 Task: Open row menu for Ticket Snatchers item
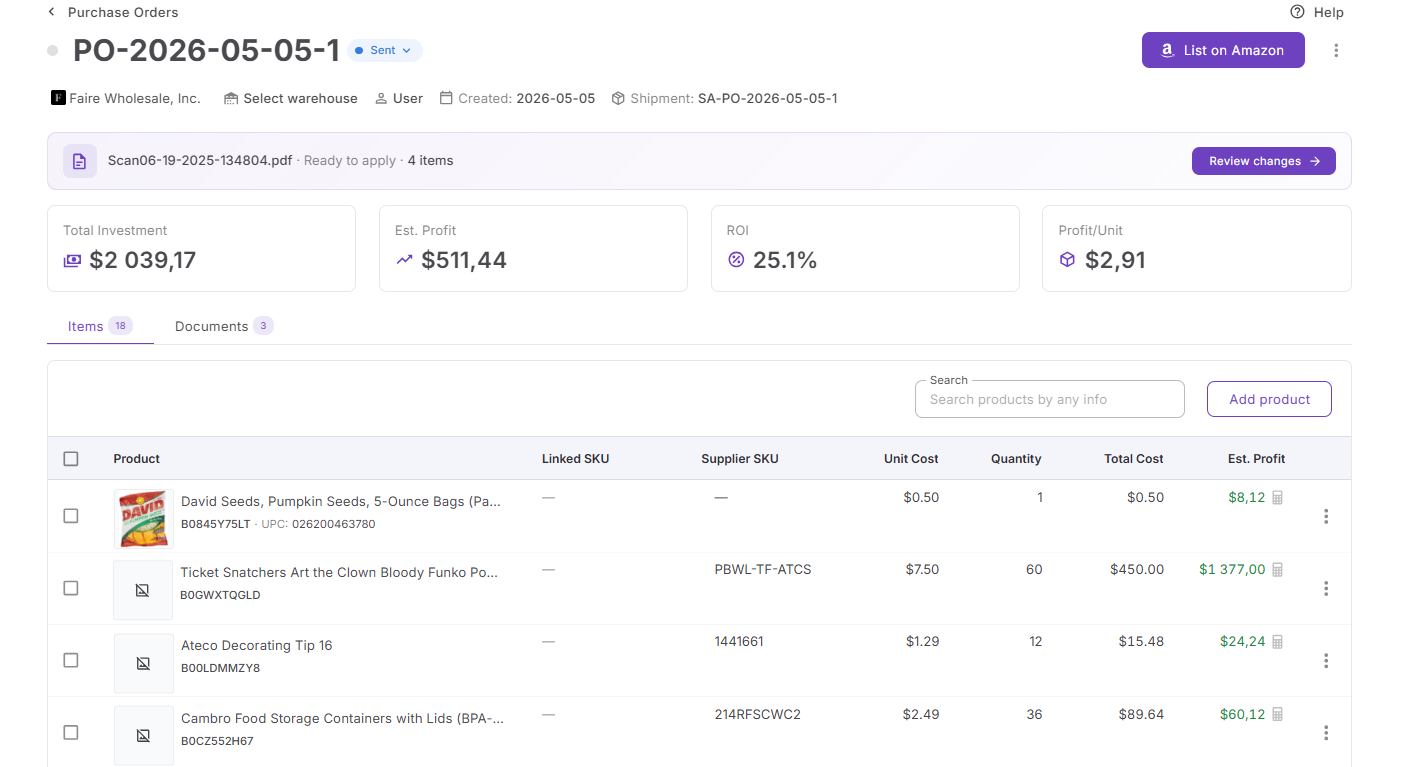[1326, 588]
